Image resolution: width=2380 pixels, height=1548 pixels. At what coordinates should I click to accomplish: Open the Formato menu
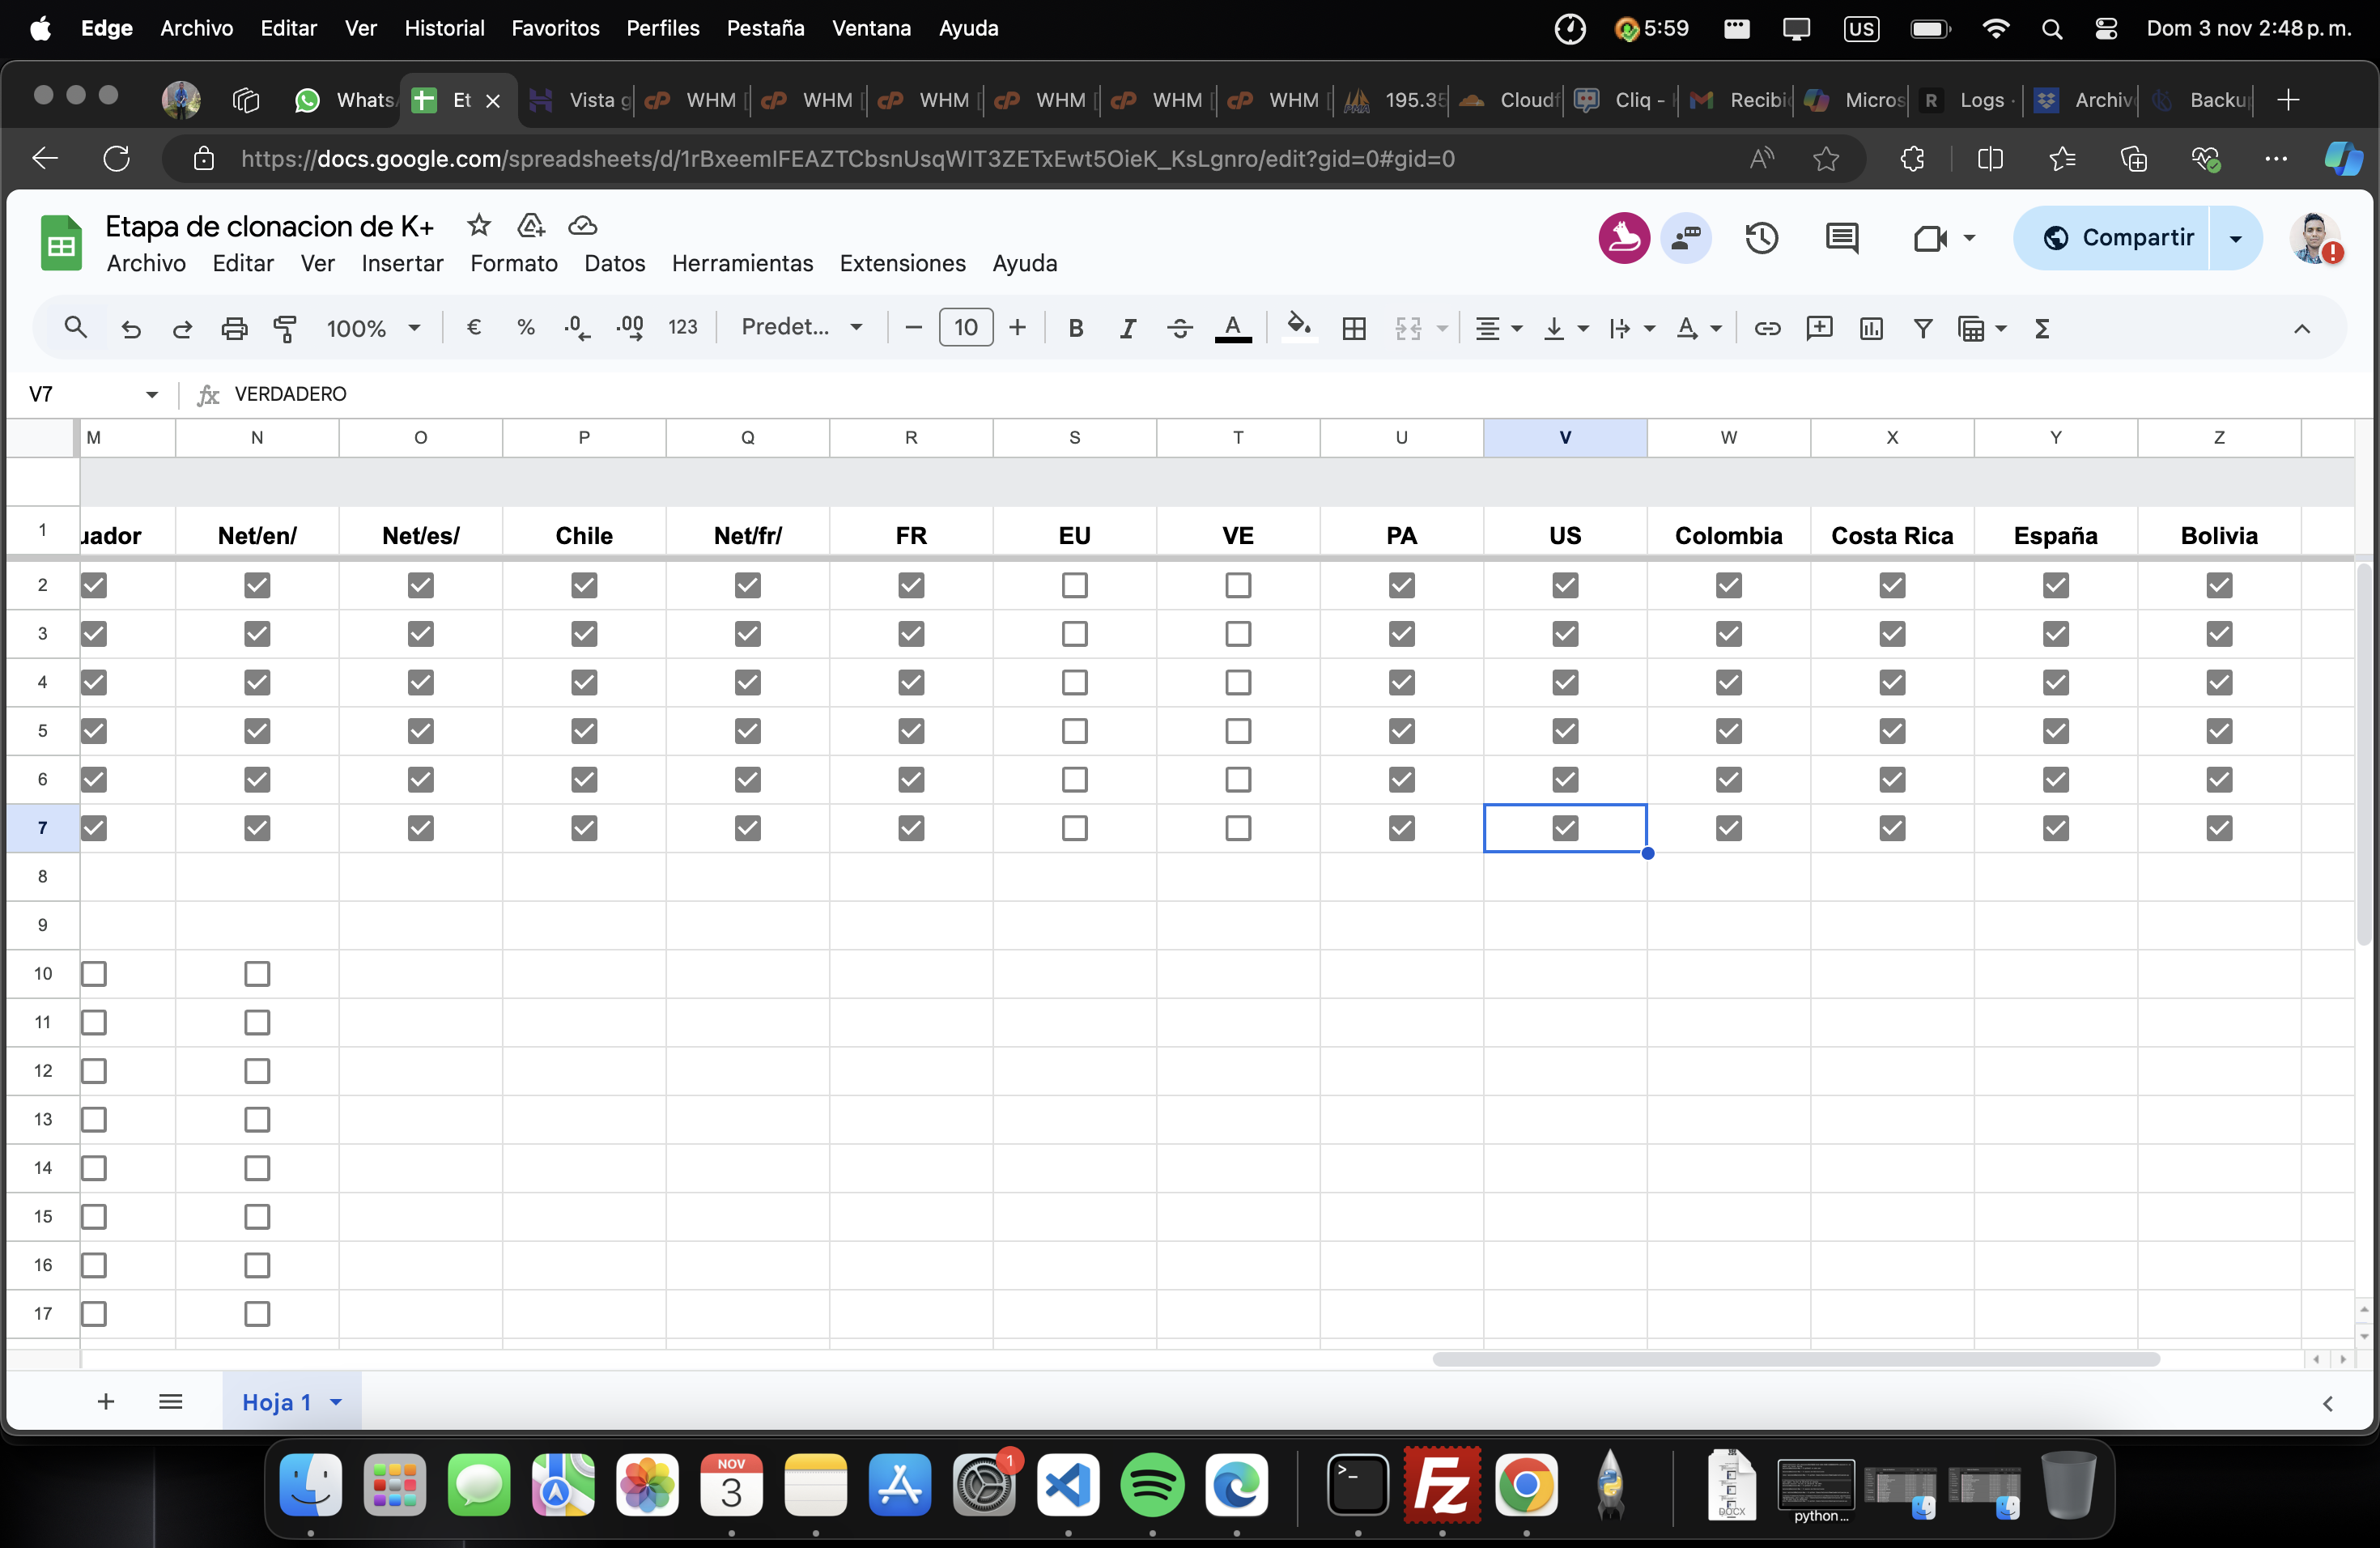pos(514,263)
